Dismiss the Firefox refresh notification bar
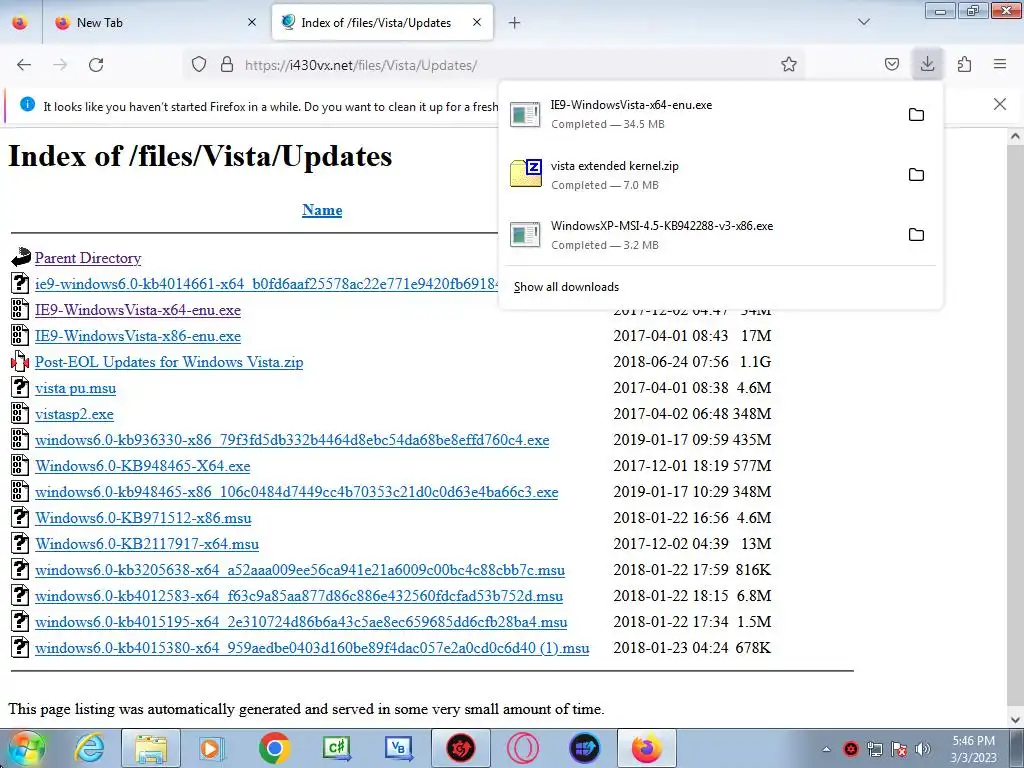This screenshot has height=768, width=1024. pyautogui.click(x=999, y=104)
